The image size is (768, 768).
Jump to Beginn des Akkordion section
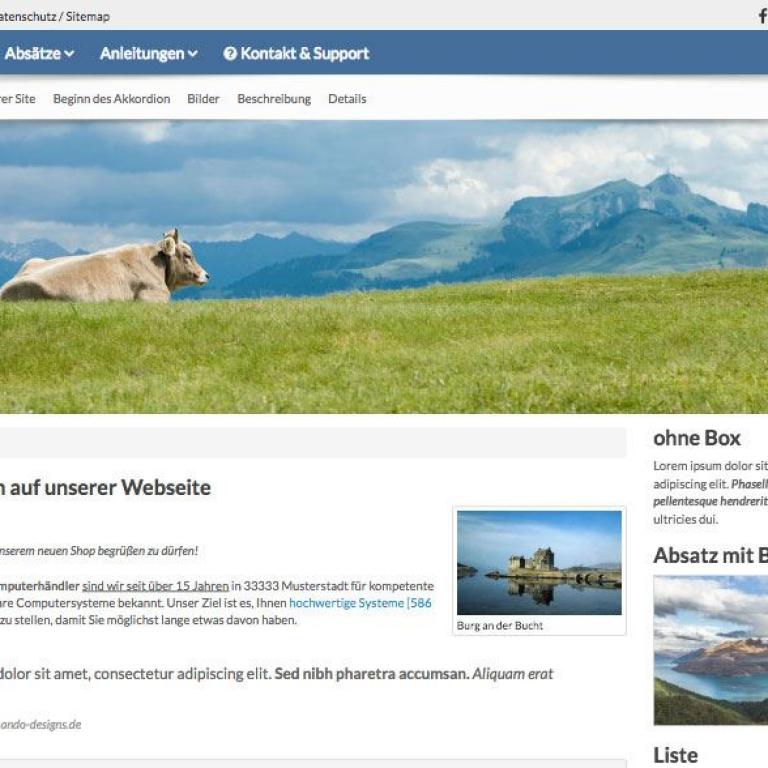tap(112, 99)
